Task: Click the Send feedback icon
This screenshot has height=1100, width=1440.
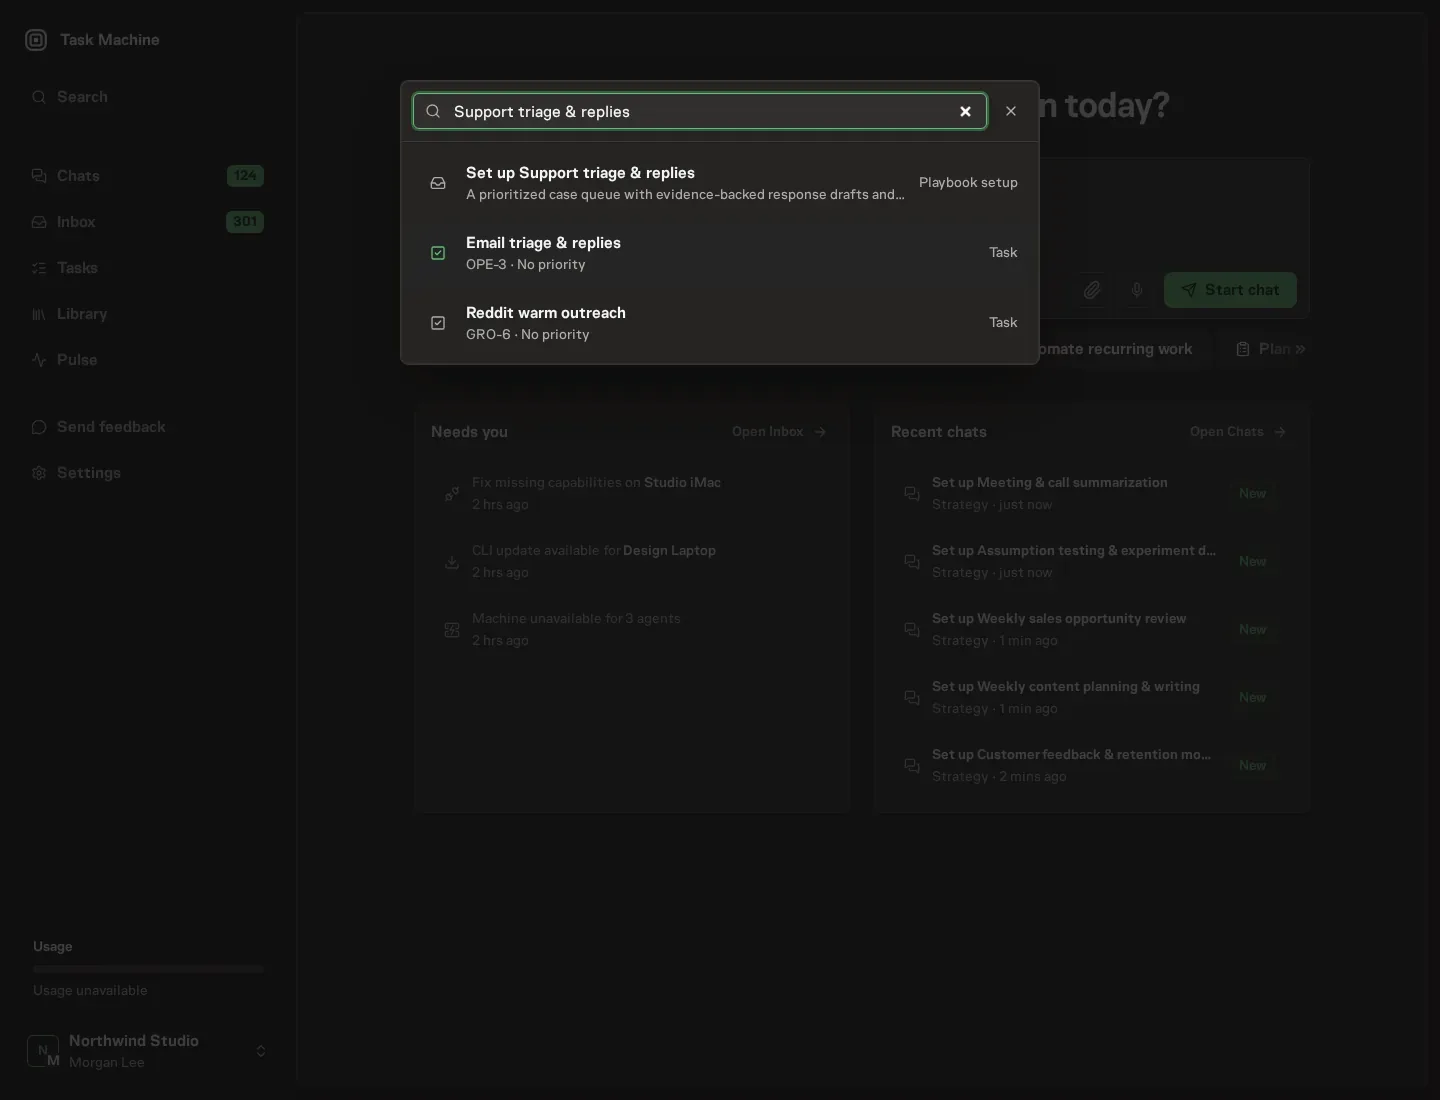Action: (x=39, y=427)
